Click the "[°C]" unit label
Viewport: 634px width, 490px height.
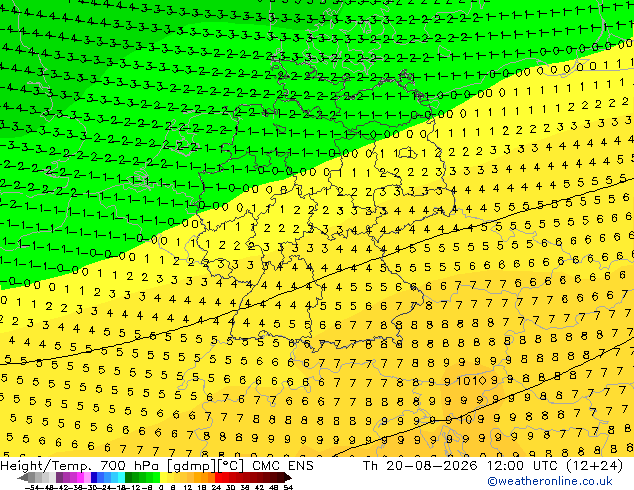pos(229,466)
